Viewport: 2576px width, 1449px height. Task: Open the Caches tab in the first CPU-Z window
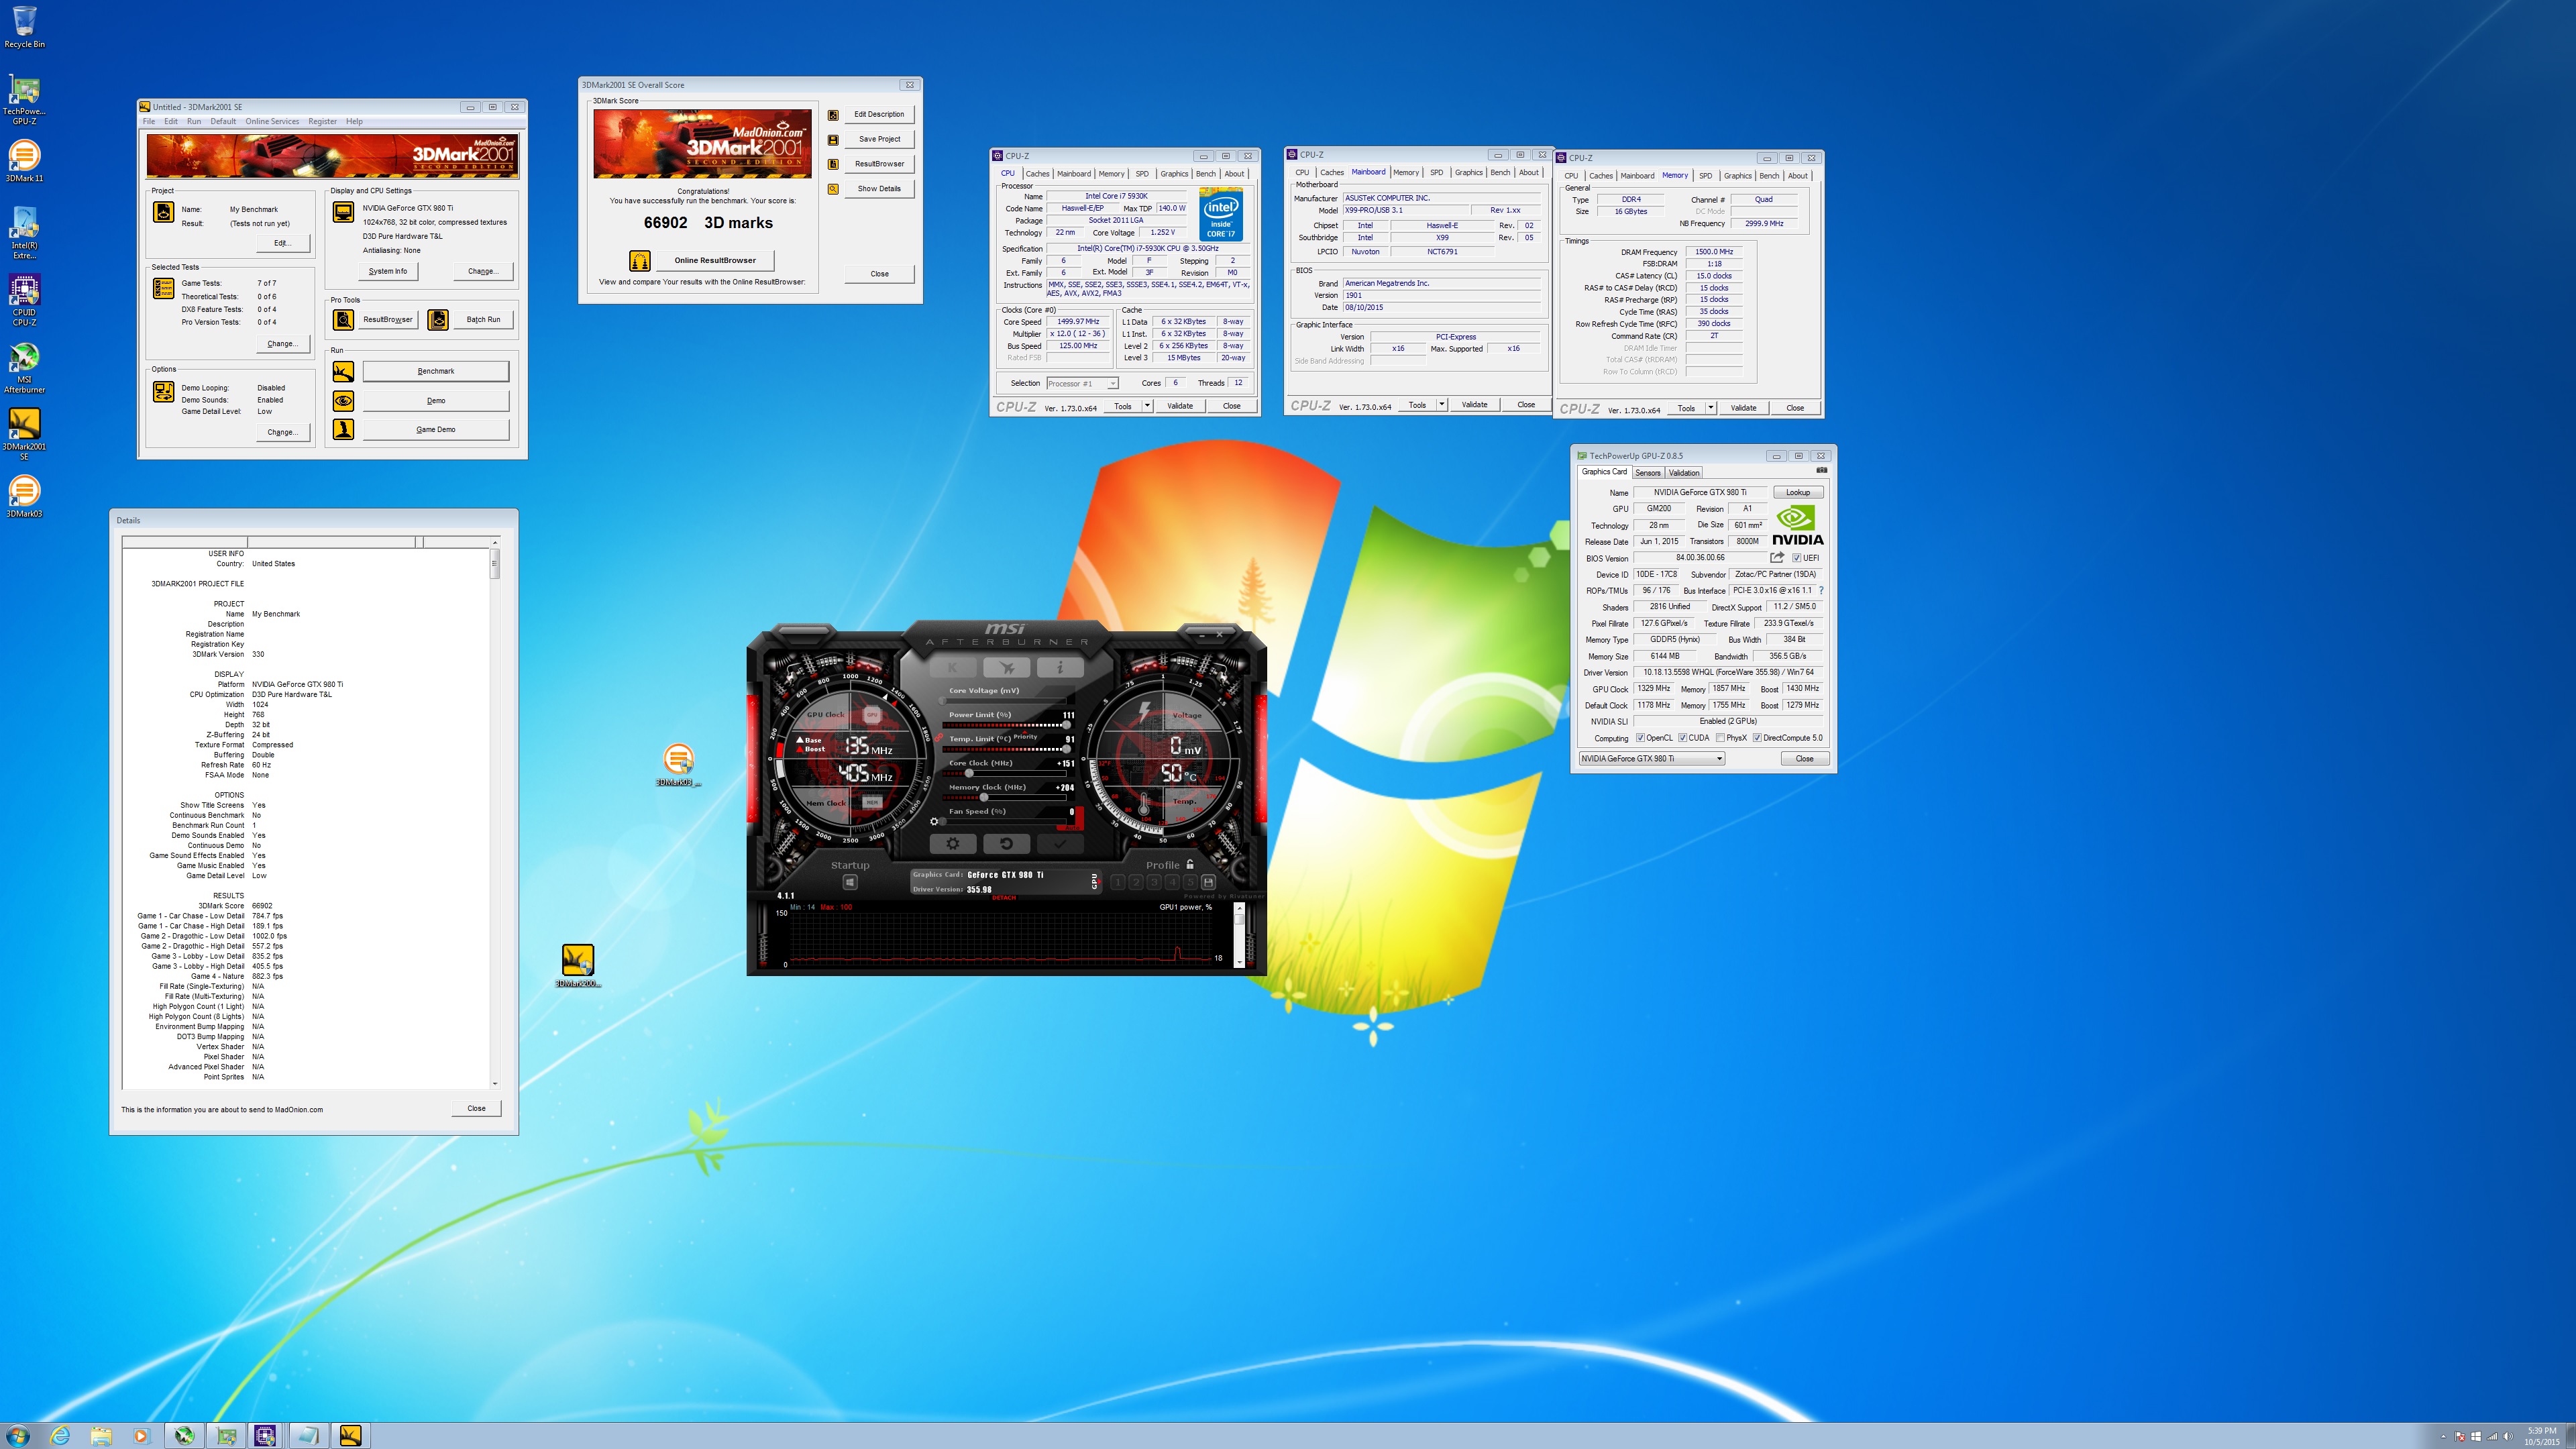coord(1038,173)
